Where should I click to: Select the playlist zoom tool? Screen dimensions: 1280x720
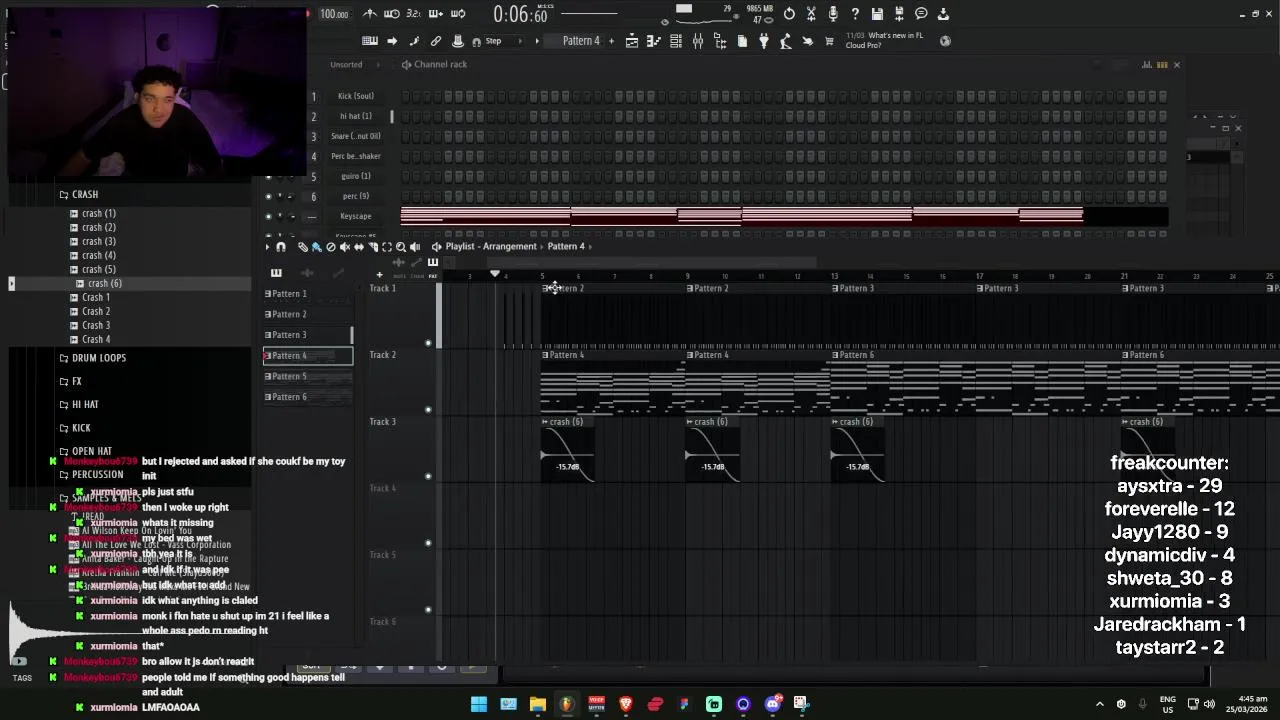click(x=401, y=247)
